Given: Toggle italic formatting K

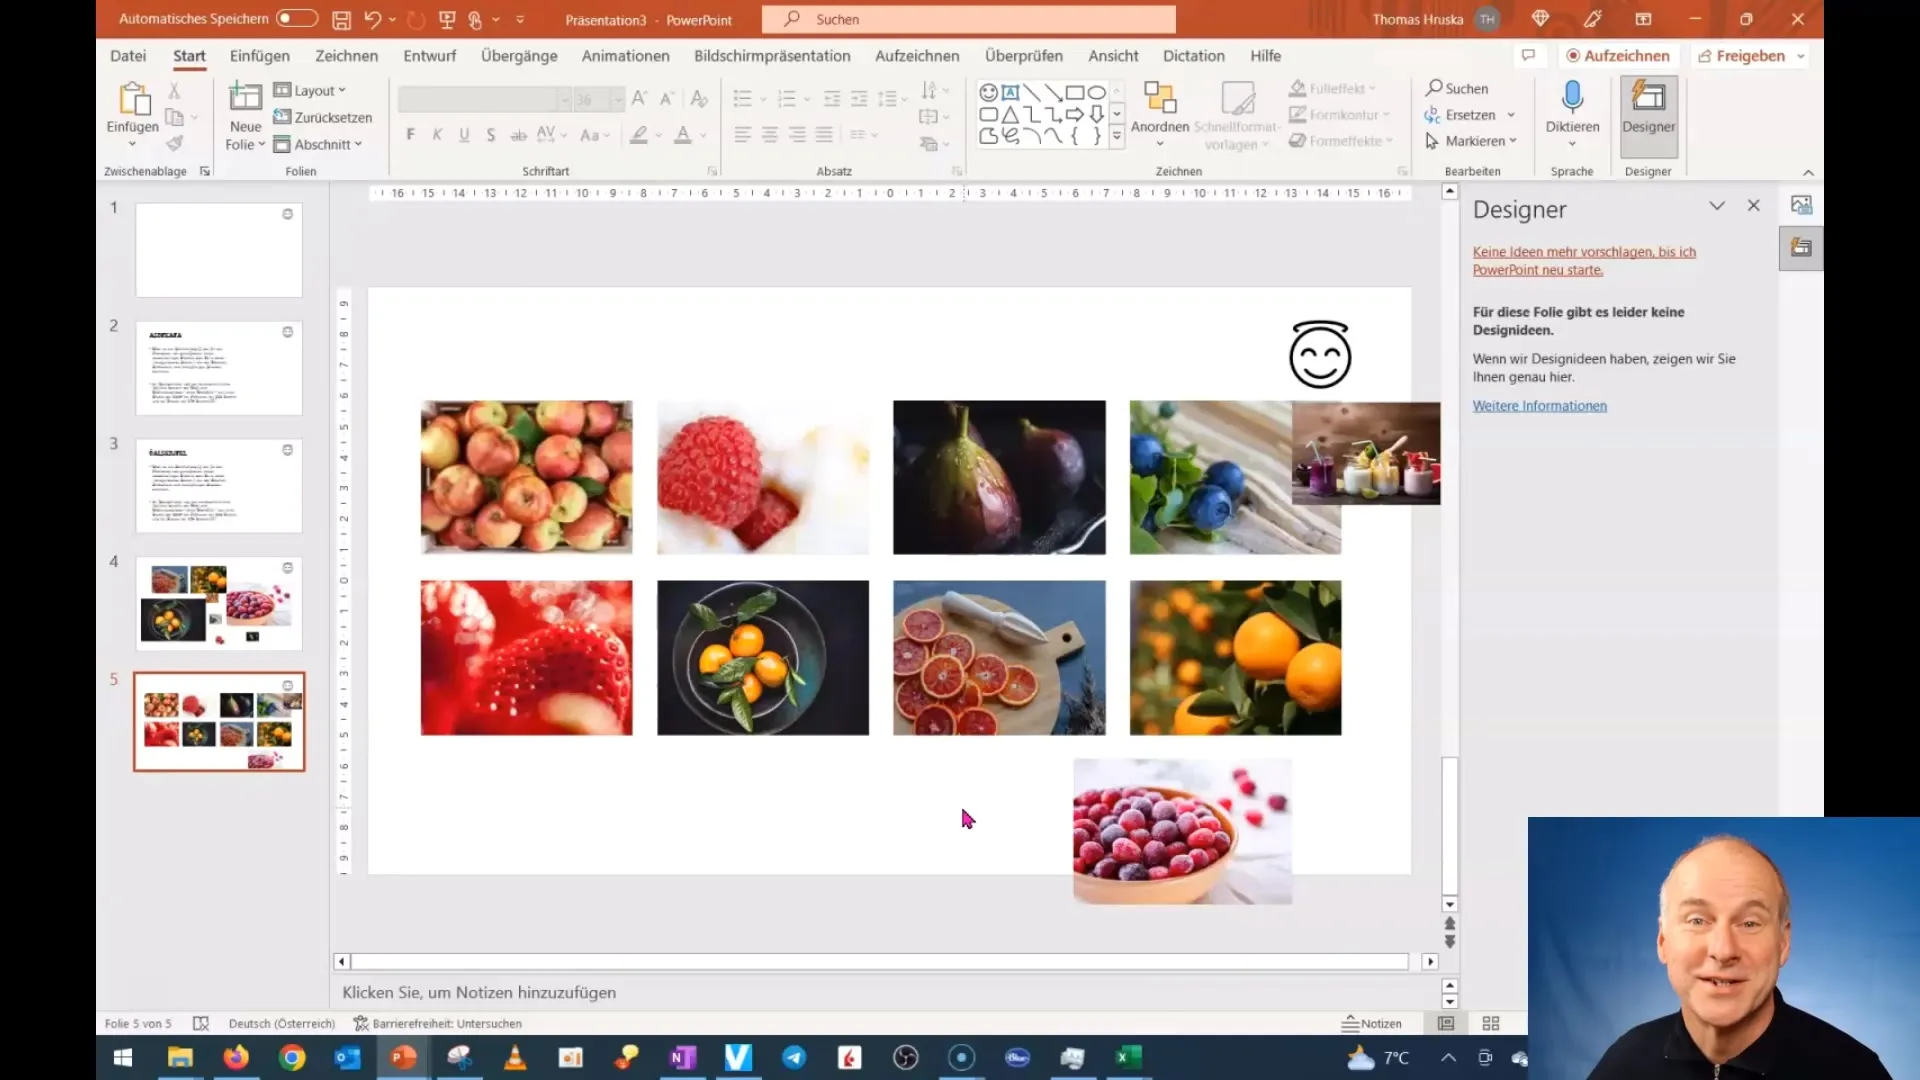Looking at the screenshot, I should click(437, 135).
